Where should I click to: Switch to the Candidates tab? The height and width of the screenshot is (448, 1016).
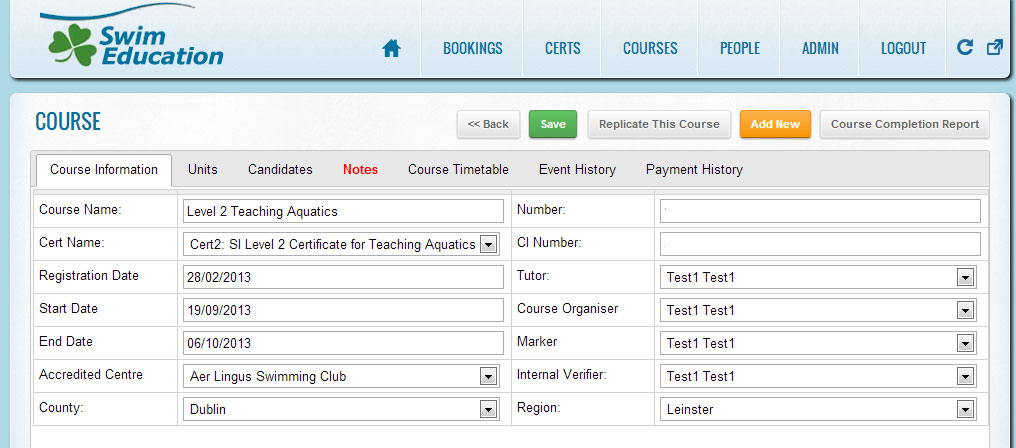point(280,170)
